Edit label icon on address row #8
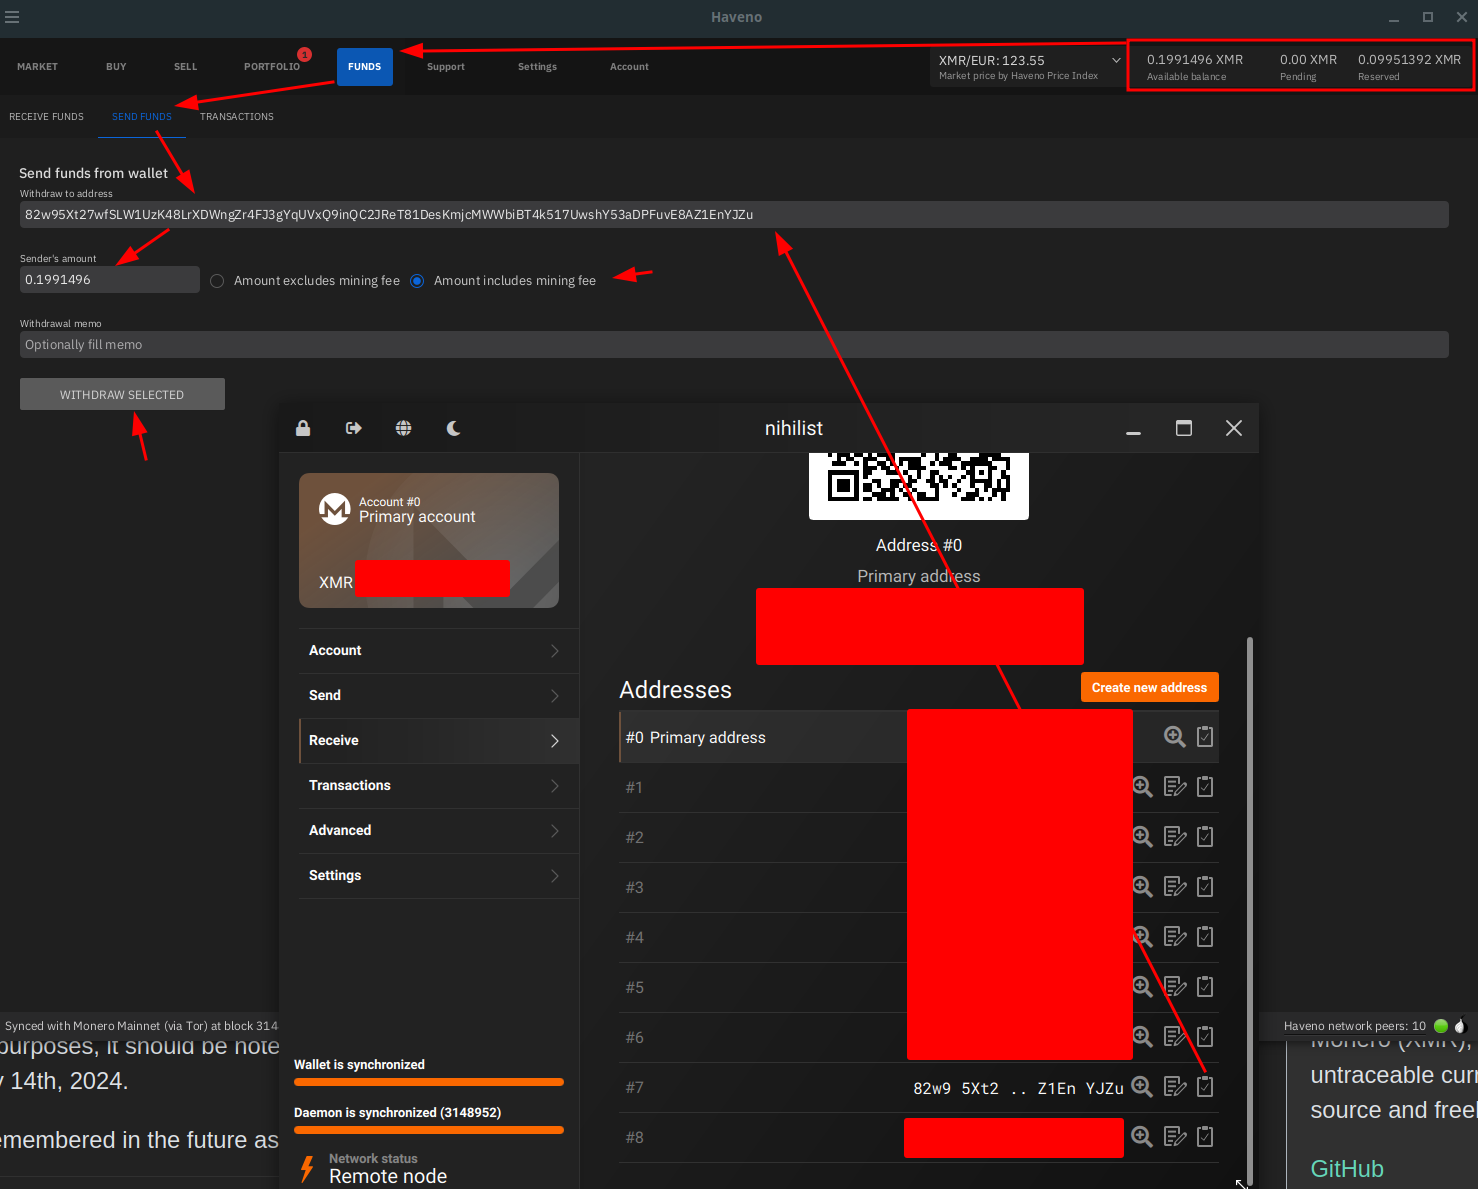Viewport: 1478px width, 1189px height. point(1175,1137)
